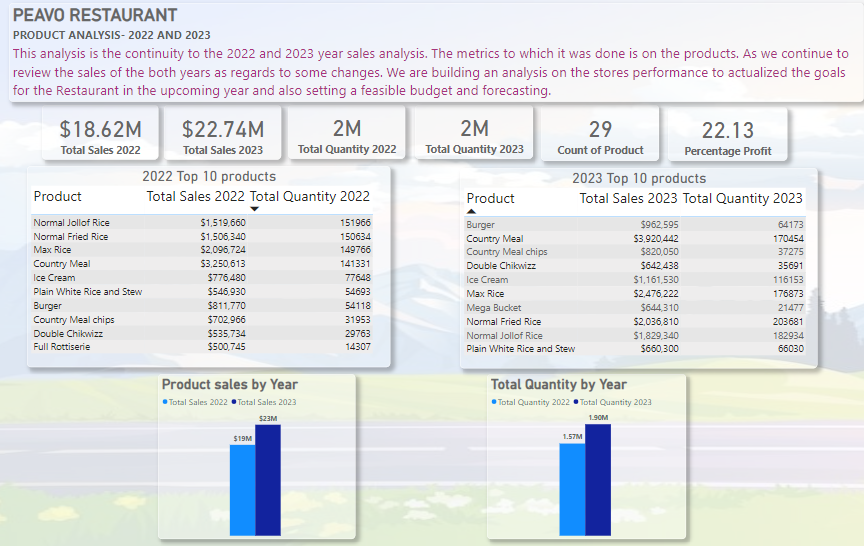Click Total Quantity 2023 legend entry

[613, 402]
